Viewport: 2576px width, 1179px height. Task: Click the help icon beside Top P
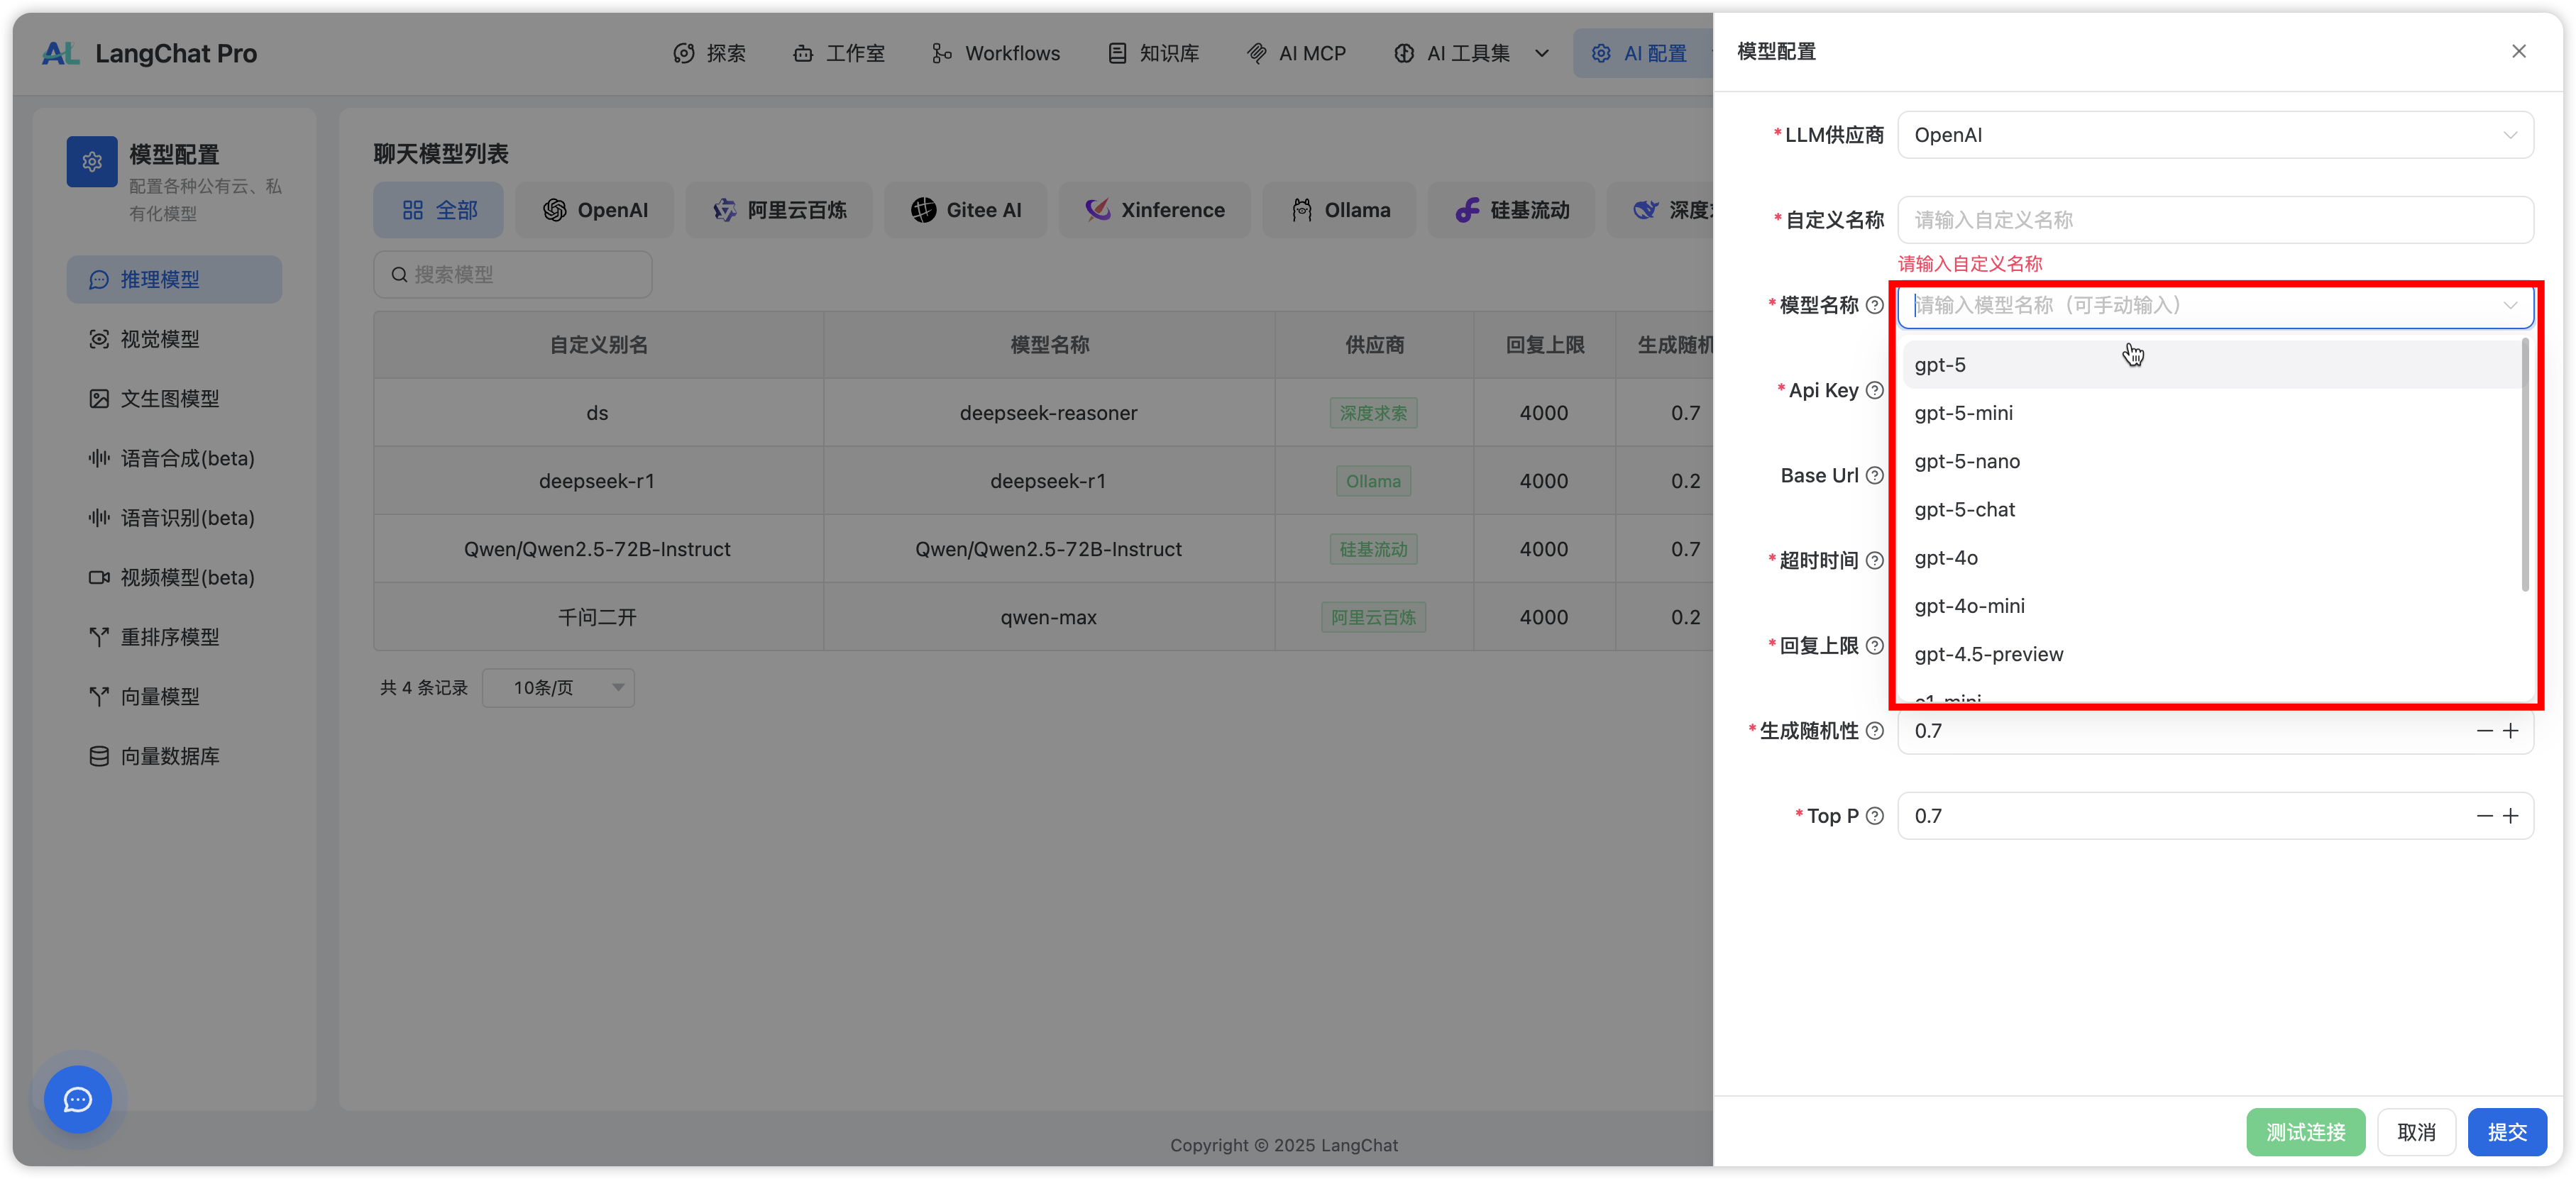pos(1875,816)
